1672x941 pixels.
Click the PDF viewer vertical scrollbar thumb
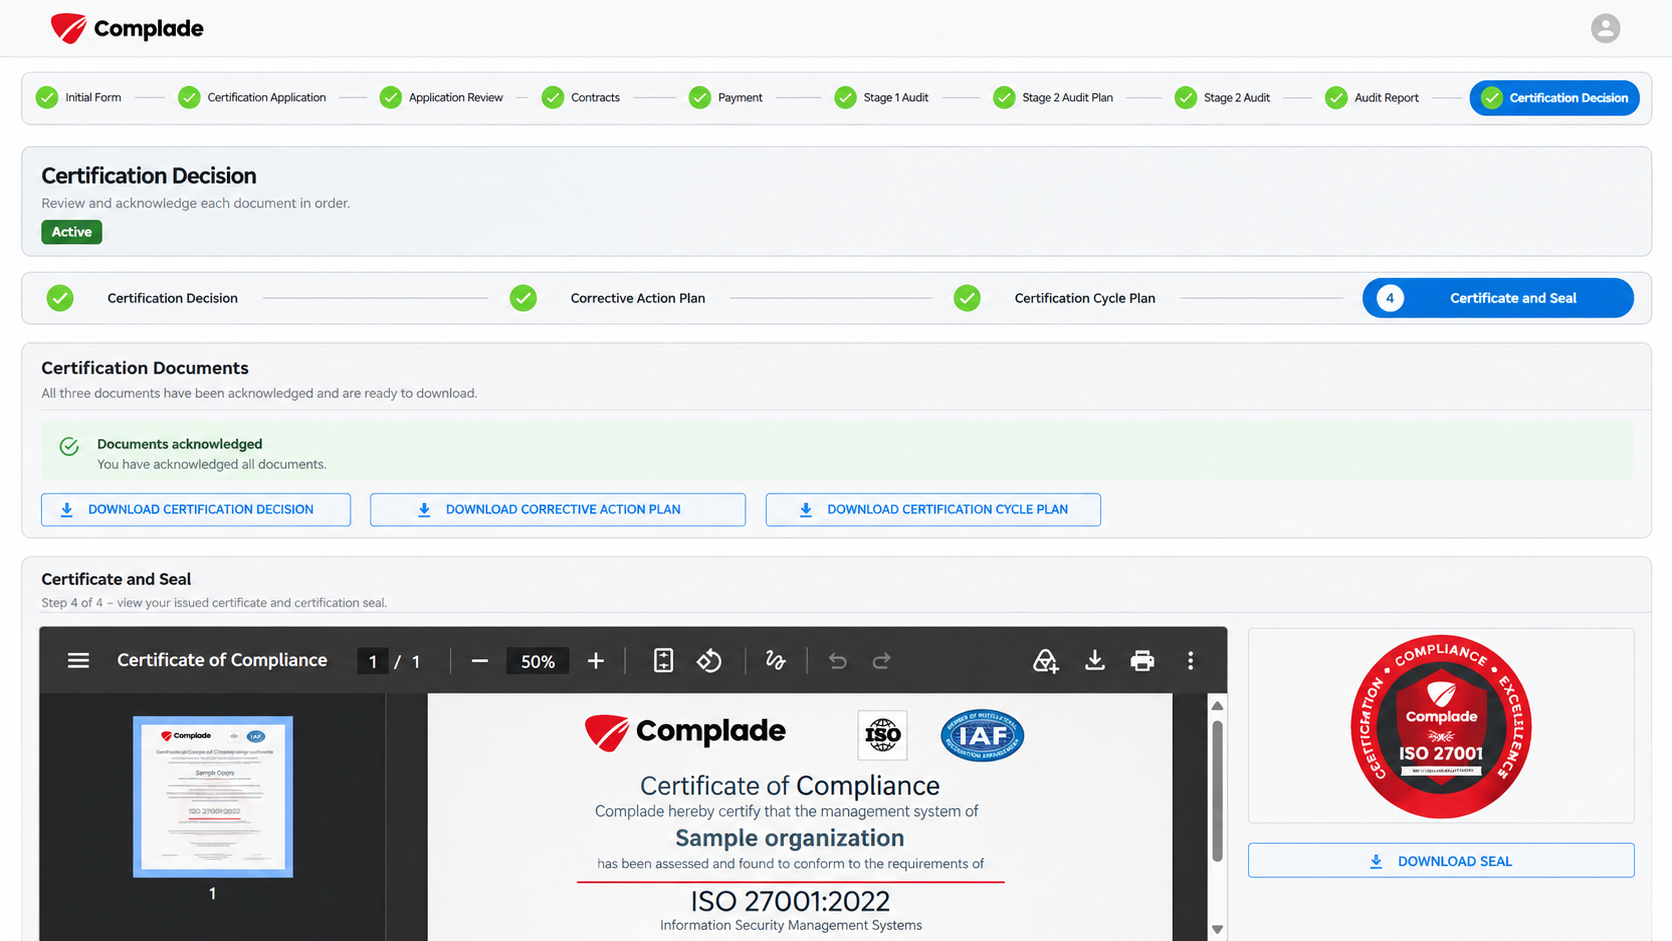click(x=1217, y=791)
